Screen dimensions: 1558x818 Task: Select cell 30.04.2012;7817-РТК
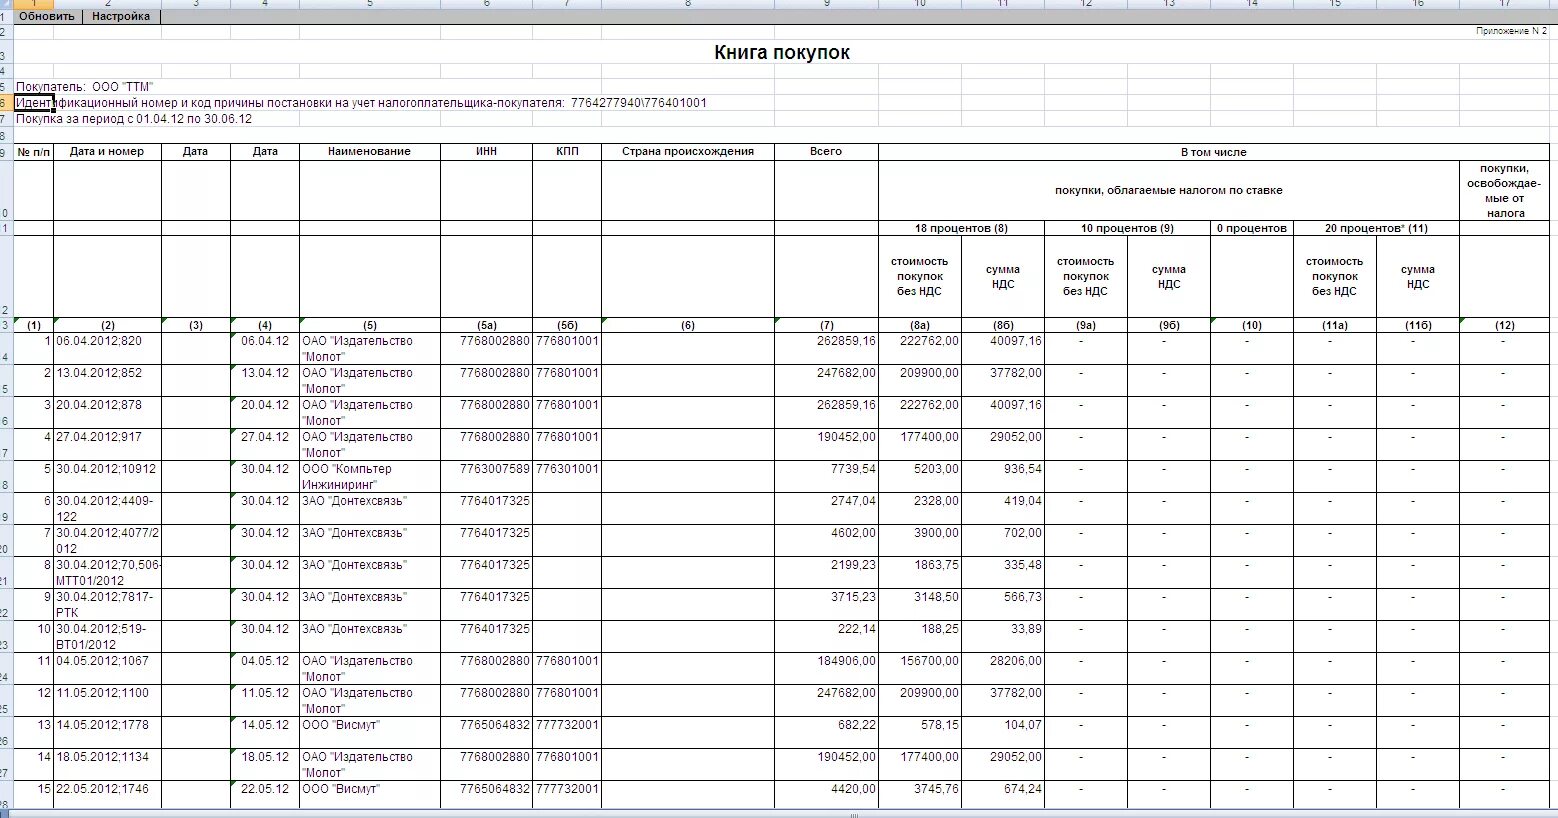[x=107, y=605]
